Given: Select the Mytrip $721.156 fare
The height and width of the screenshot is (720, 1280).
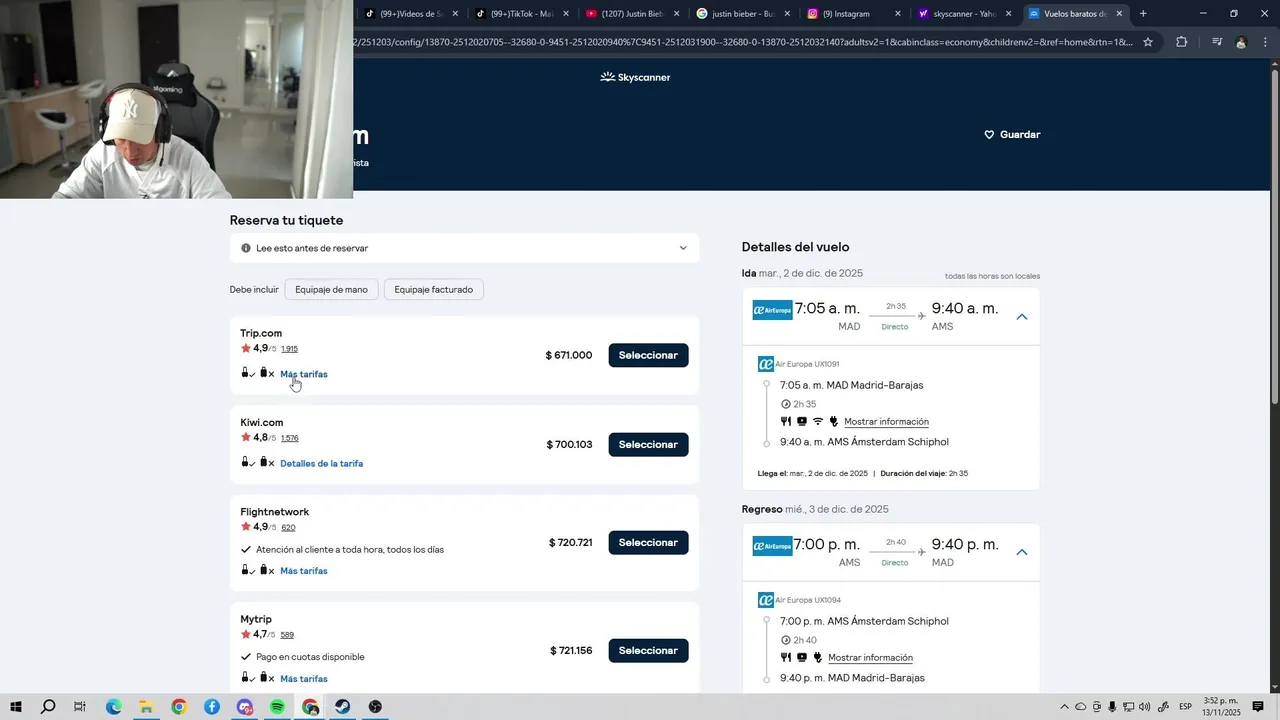Looking at the screenshot, I should coord(648,650).
